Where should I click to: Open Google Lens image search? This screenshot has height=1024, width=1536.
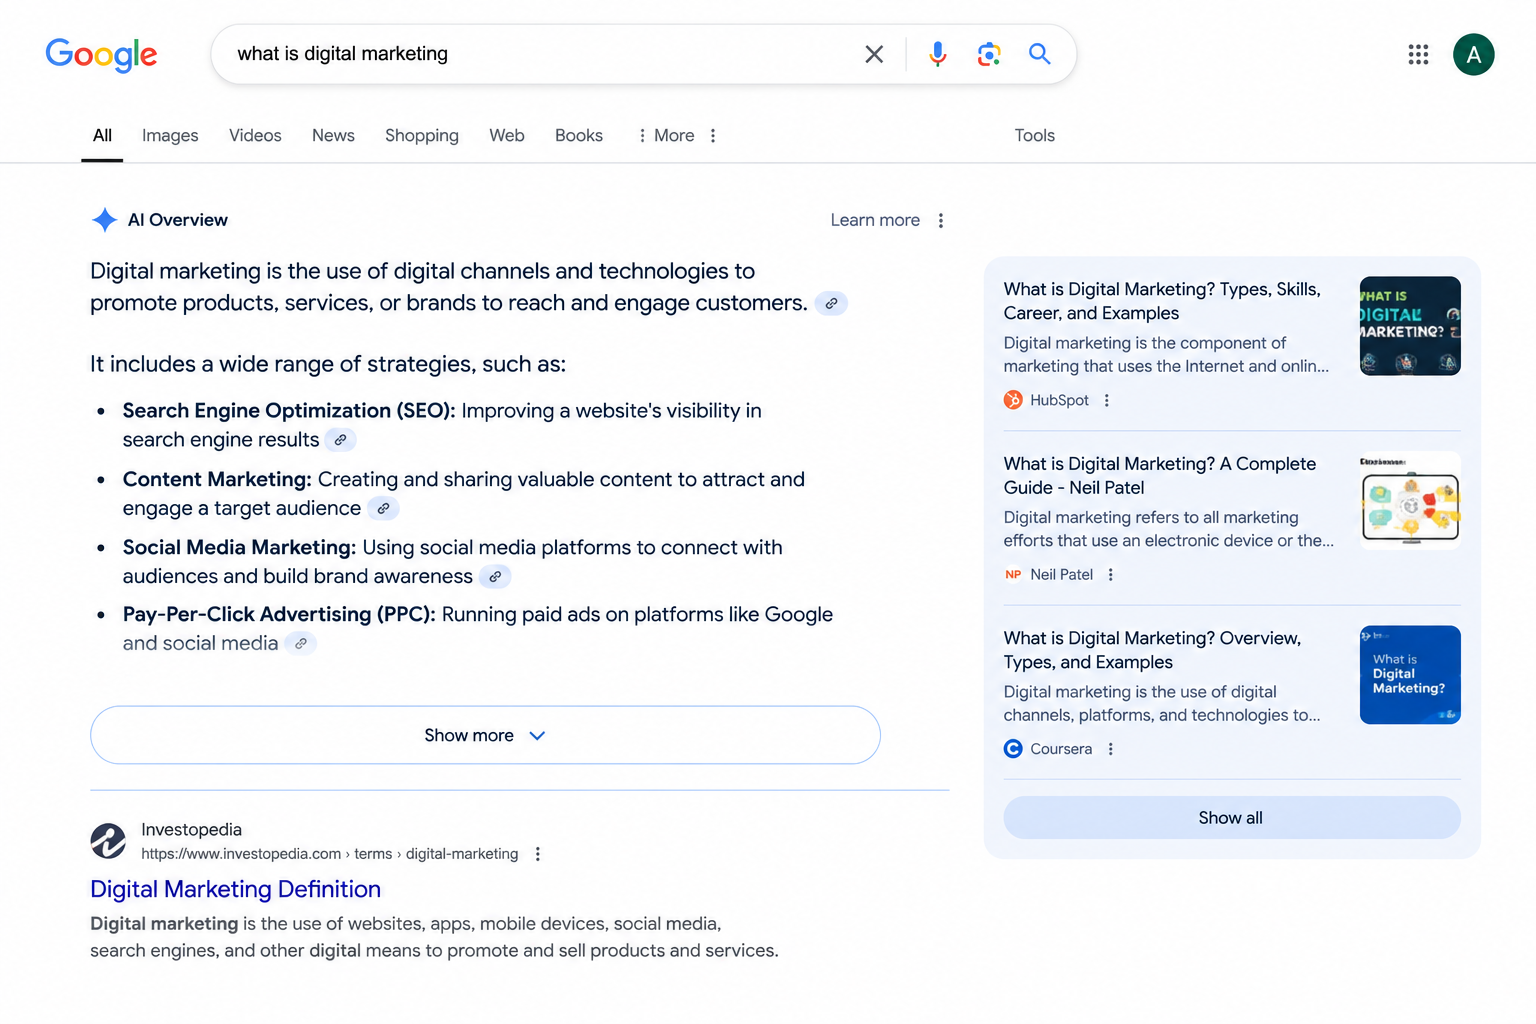[989, 54]
